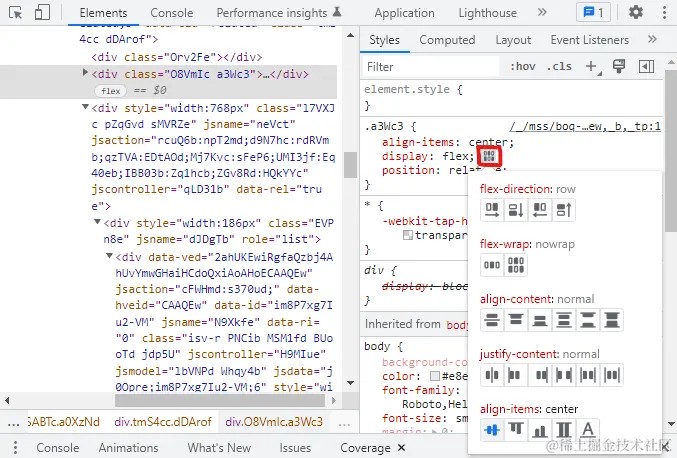The image size is (677, 458).
Task: Open the Lighthouse tab
Action: [487, 13]
